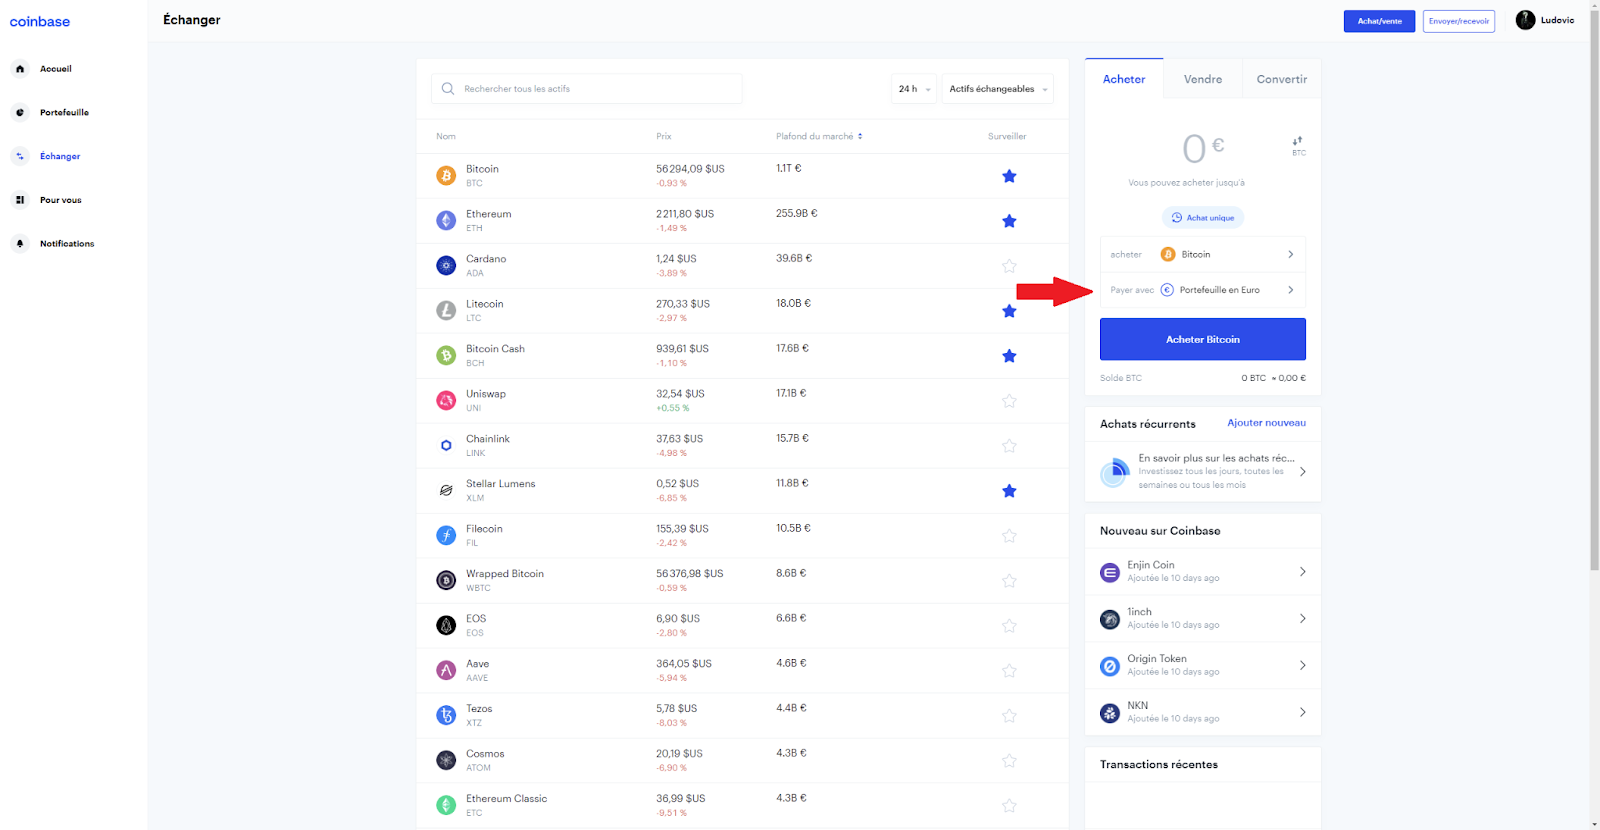Screen dimensions: 1600x830
Task: Click the 0 € amount entry
Action: [x=1203, y=149]
